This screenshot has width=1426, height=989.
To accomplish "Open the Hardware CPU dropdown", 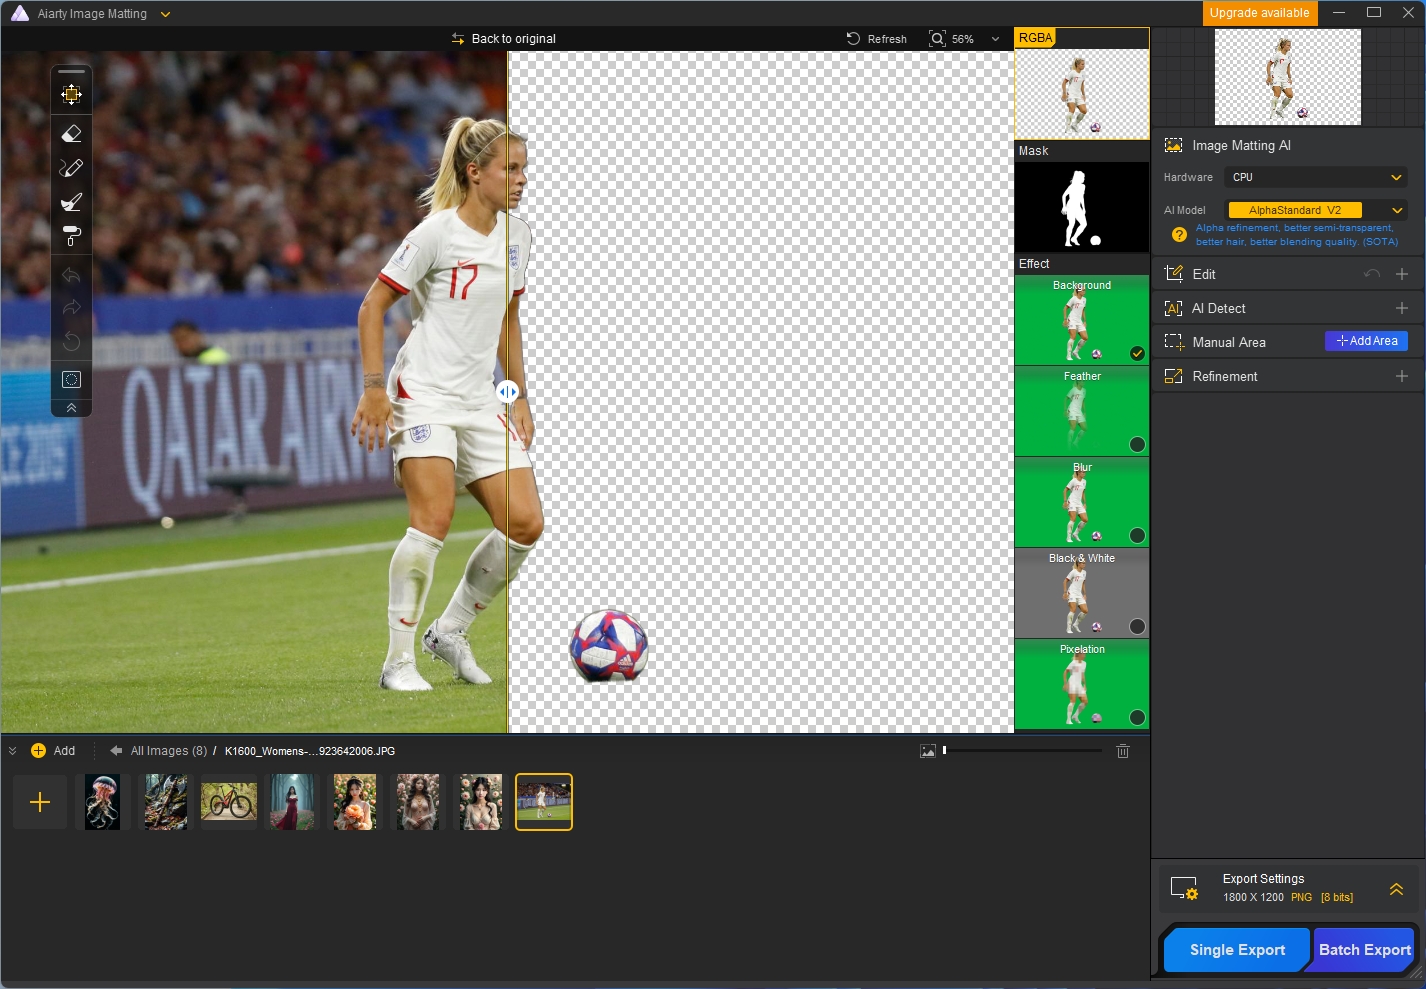I will (x=1315, y=177).
